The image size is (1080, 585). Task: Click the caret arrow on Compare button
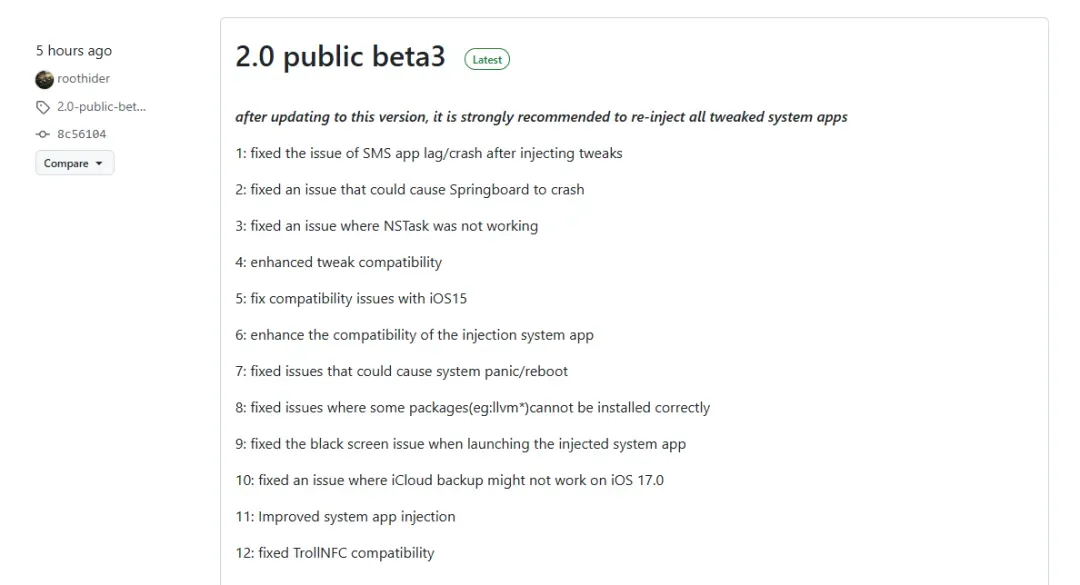(99, 163)
